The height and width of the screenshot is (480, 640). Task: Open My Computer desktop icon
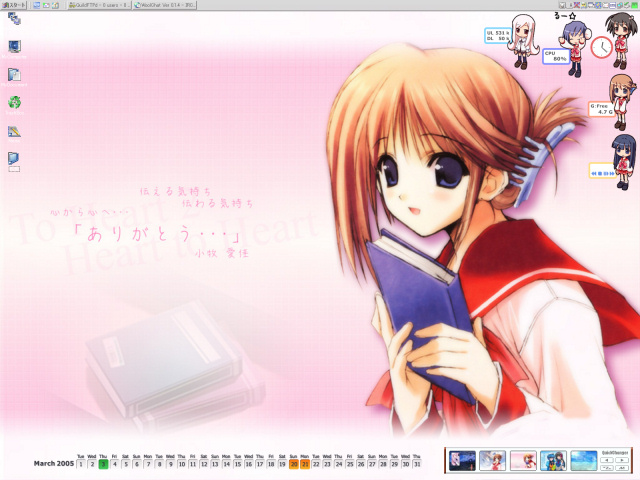tap(14, 49)
